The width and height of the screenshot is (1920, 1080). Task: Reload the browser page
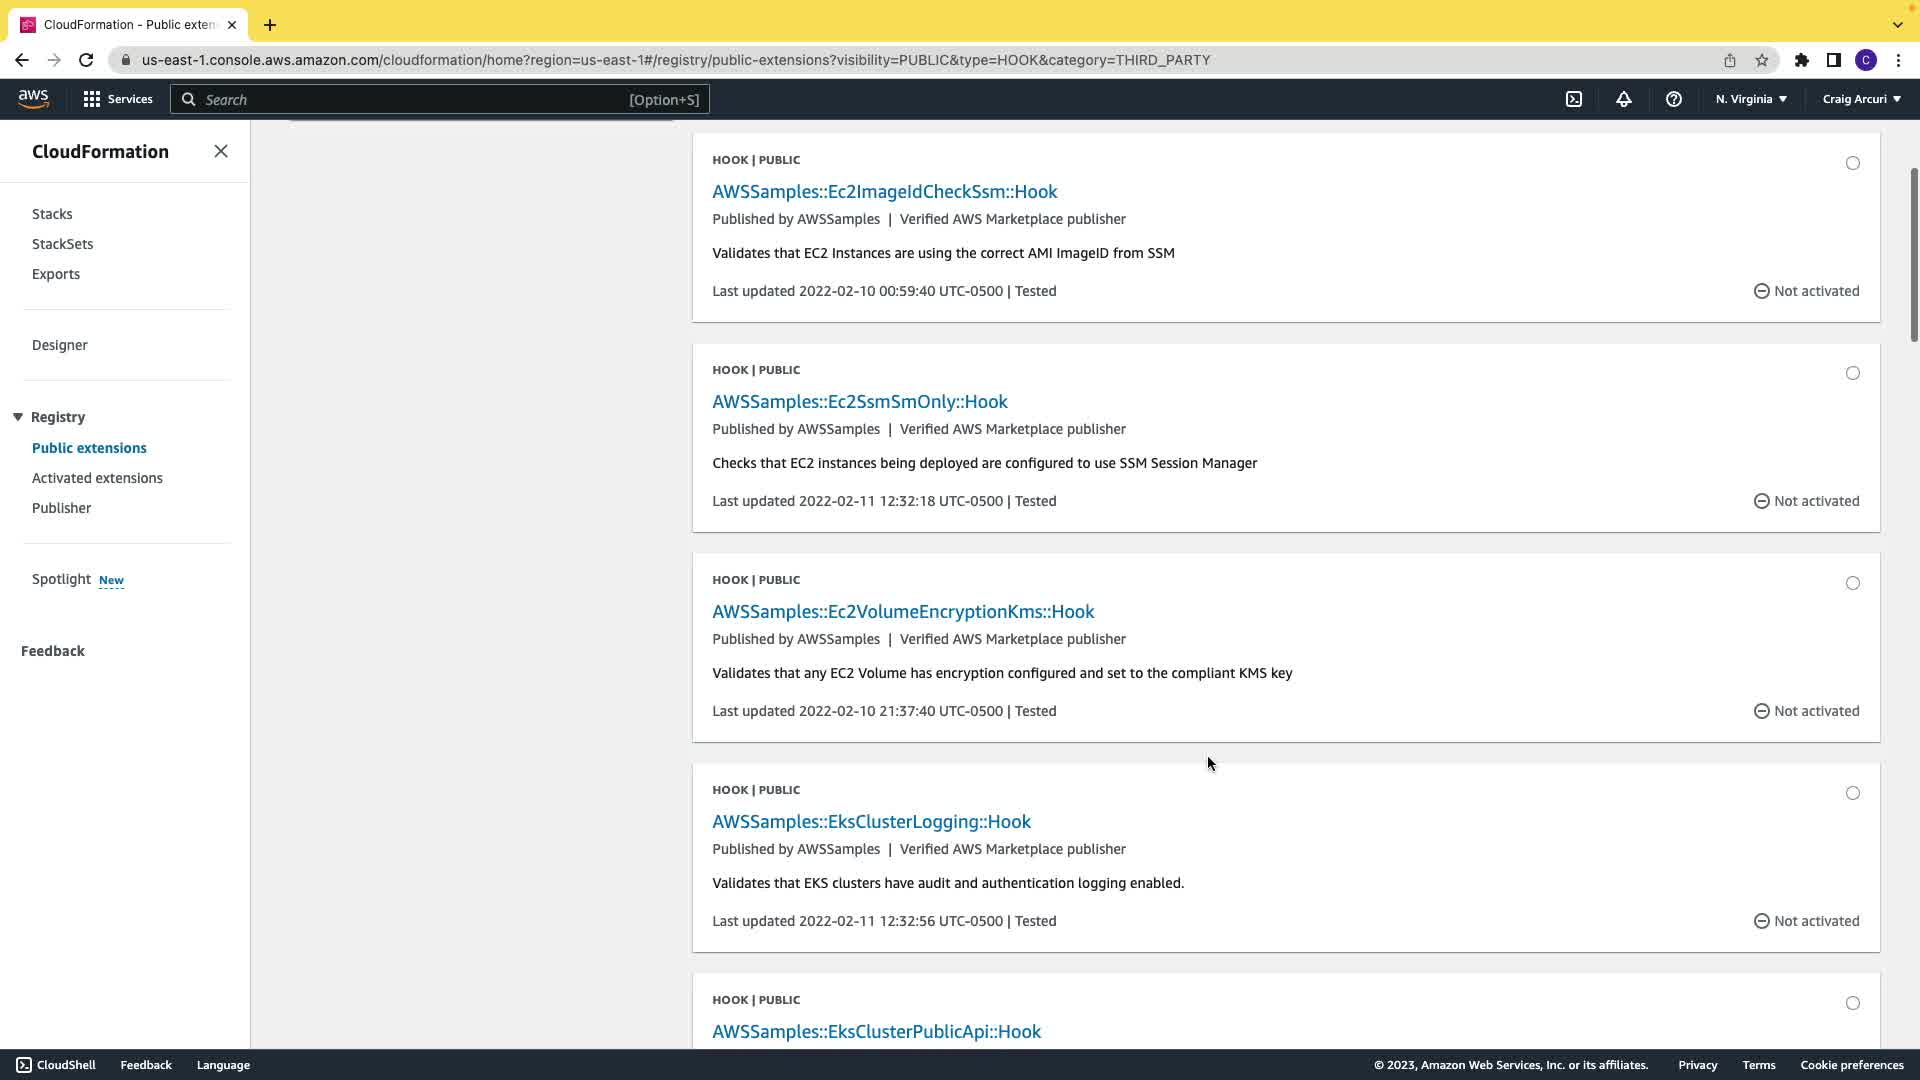click(86, 60)
